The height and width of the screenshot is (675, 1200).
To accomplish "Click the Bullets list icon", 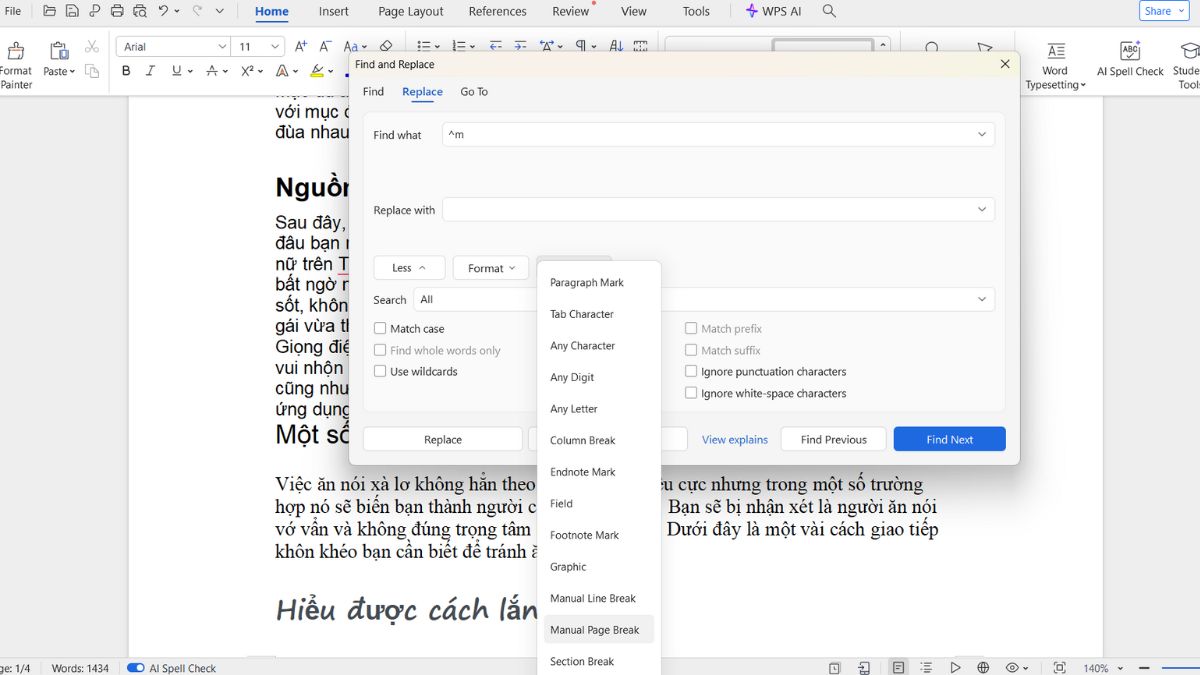I will [x=423, y=46].
